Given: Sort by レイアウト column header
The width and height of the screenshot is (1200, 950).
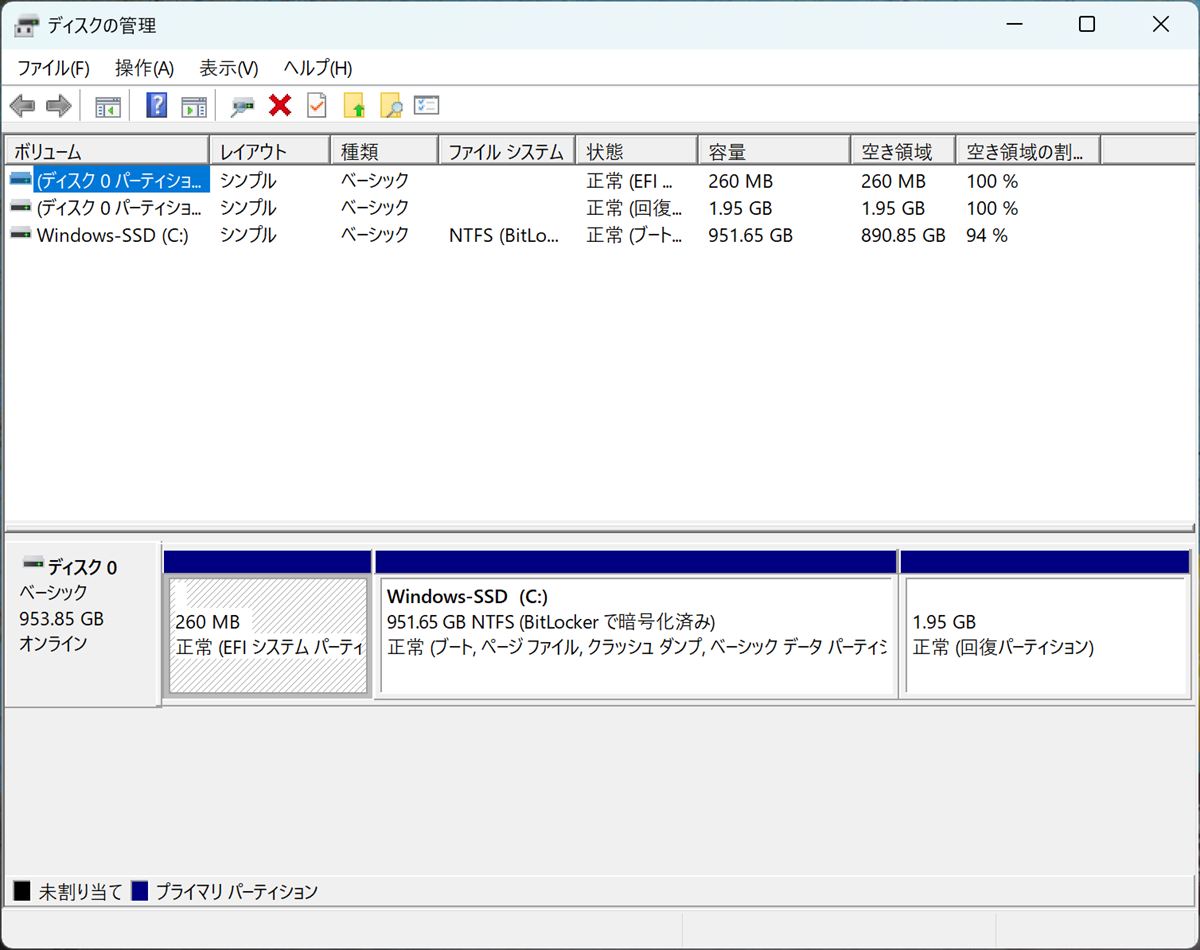Looking at the screenshot, I should coord(270,151).
